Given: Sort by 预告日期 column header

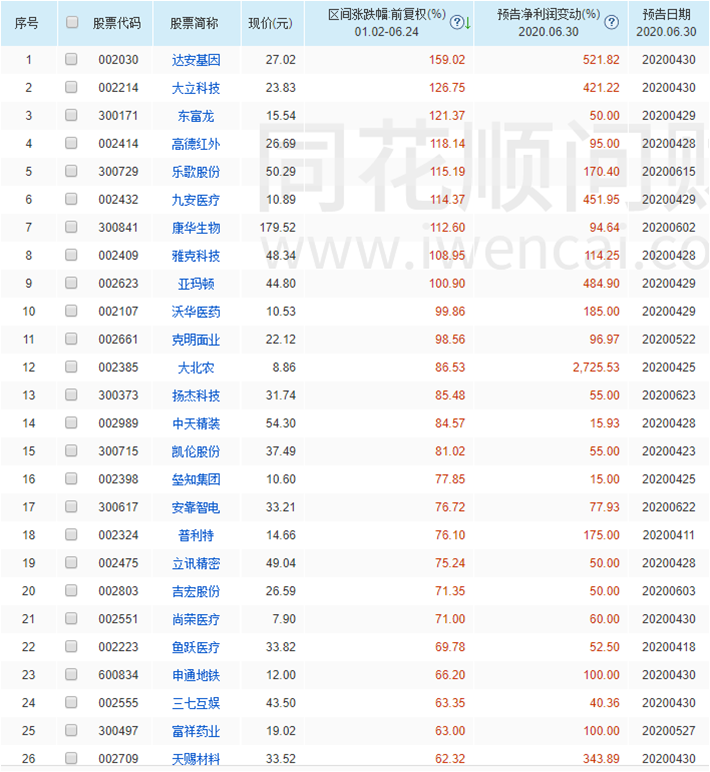Looking at the screenshot, I should pyautogui.click(x=666, y=23).
